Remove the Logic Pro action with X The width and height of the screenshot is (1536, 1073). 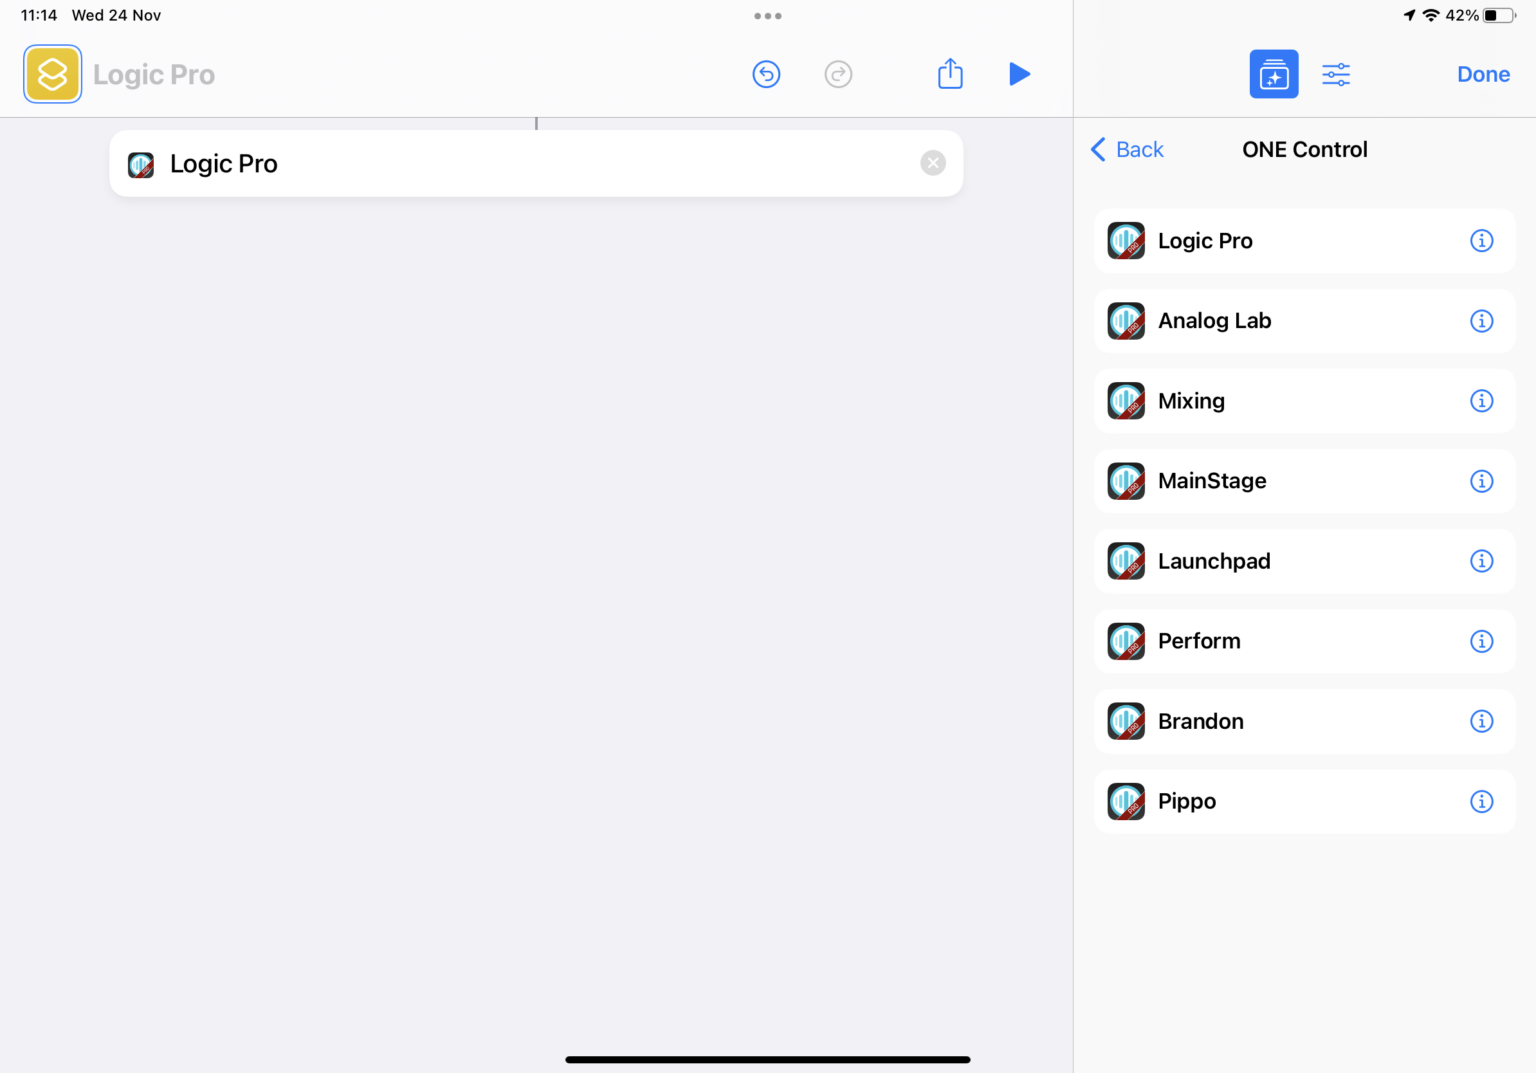(x=933, y=163)
